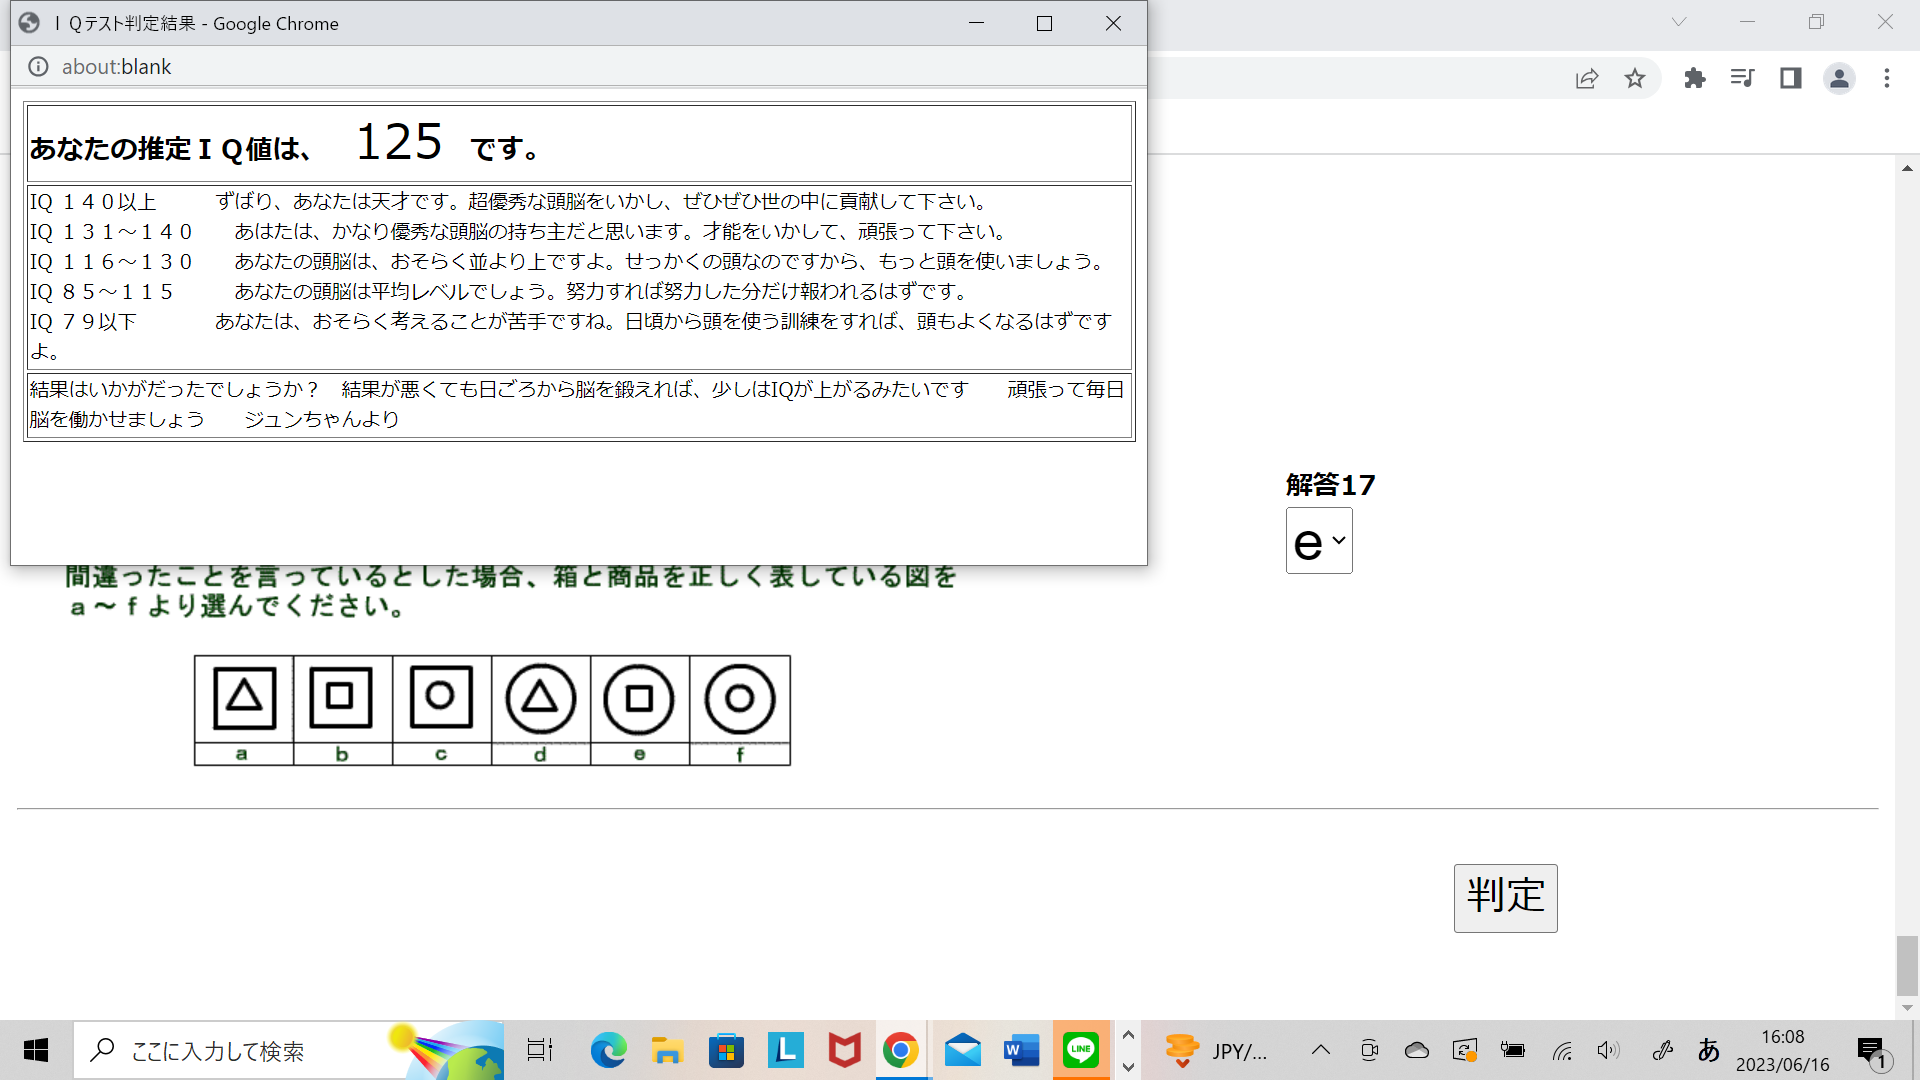Open the media control playlist icon
Screen dimensions: 1920x1080
[1742, 78]
